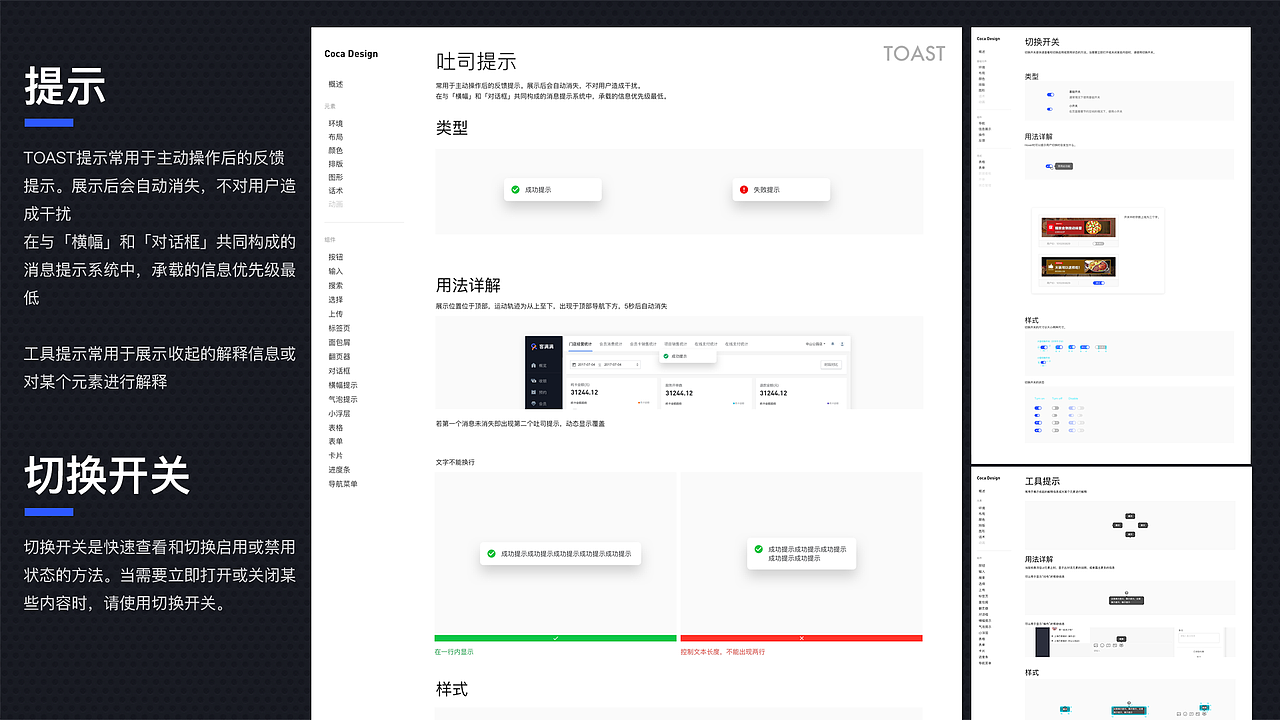Click green check icon in the two-line toast example
The height and width of the screenshot is (720, 1280).
(758, 549)
